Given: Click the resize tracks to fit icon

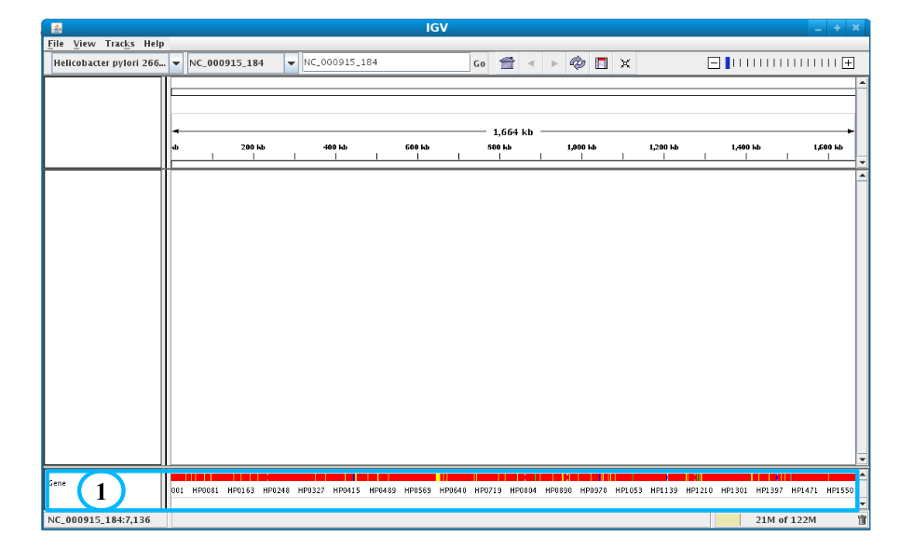Looking at the screenshot, I should coord(625,63).
